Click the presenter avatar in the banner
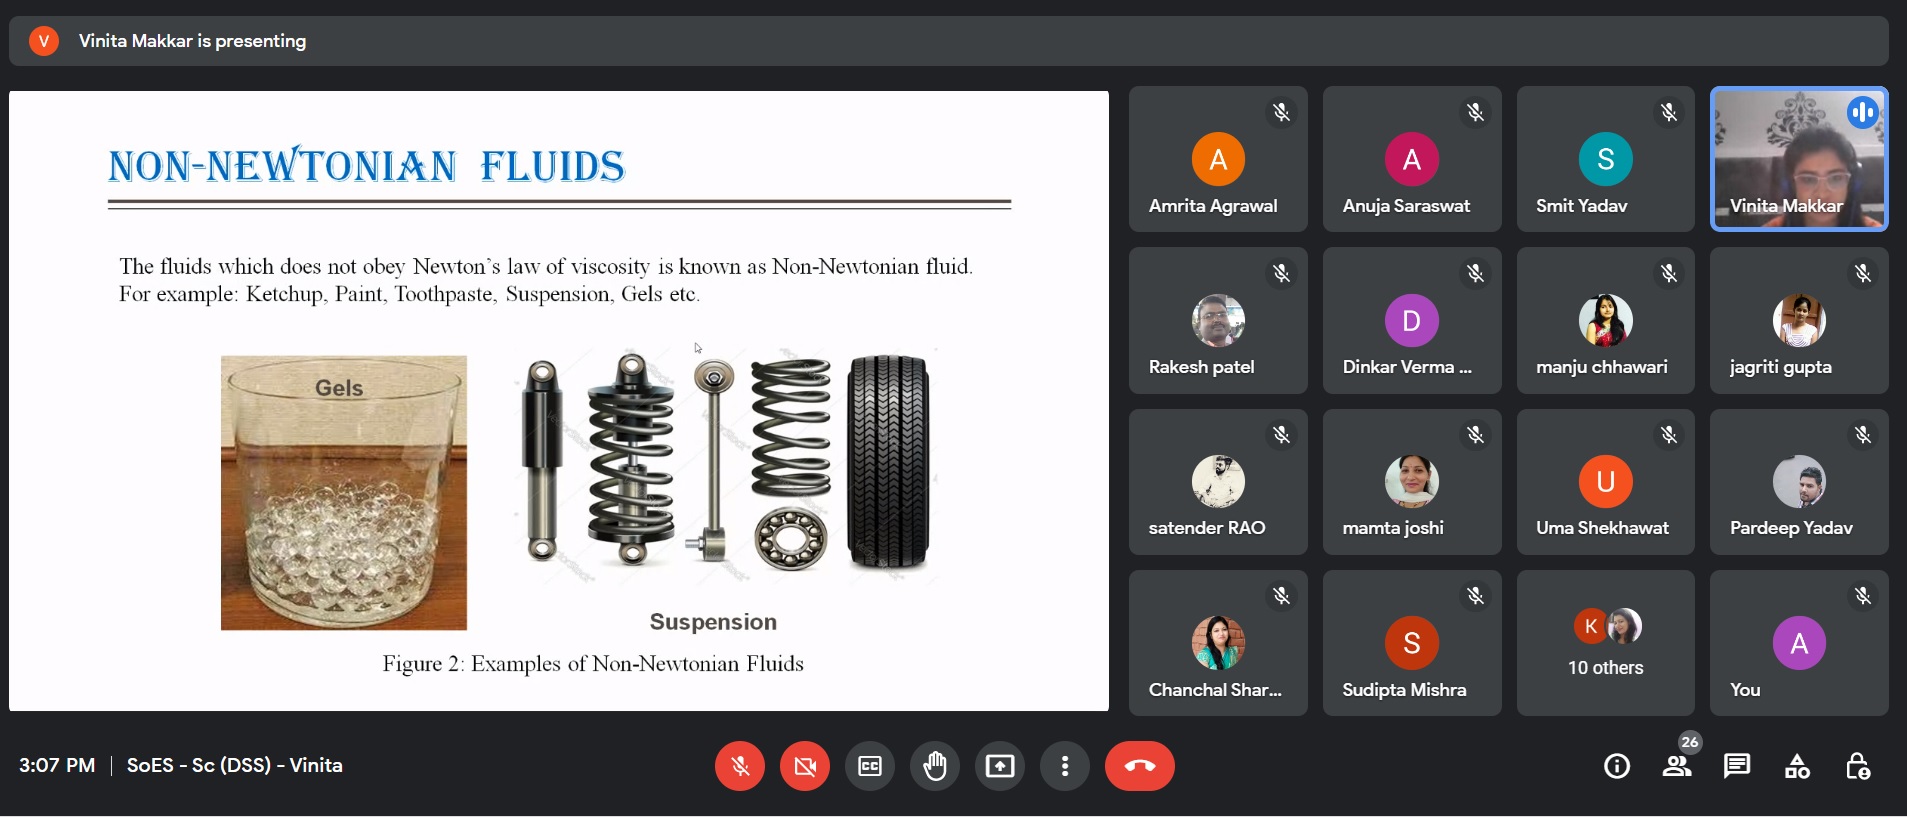 pos(44,41)
